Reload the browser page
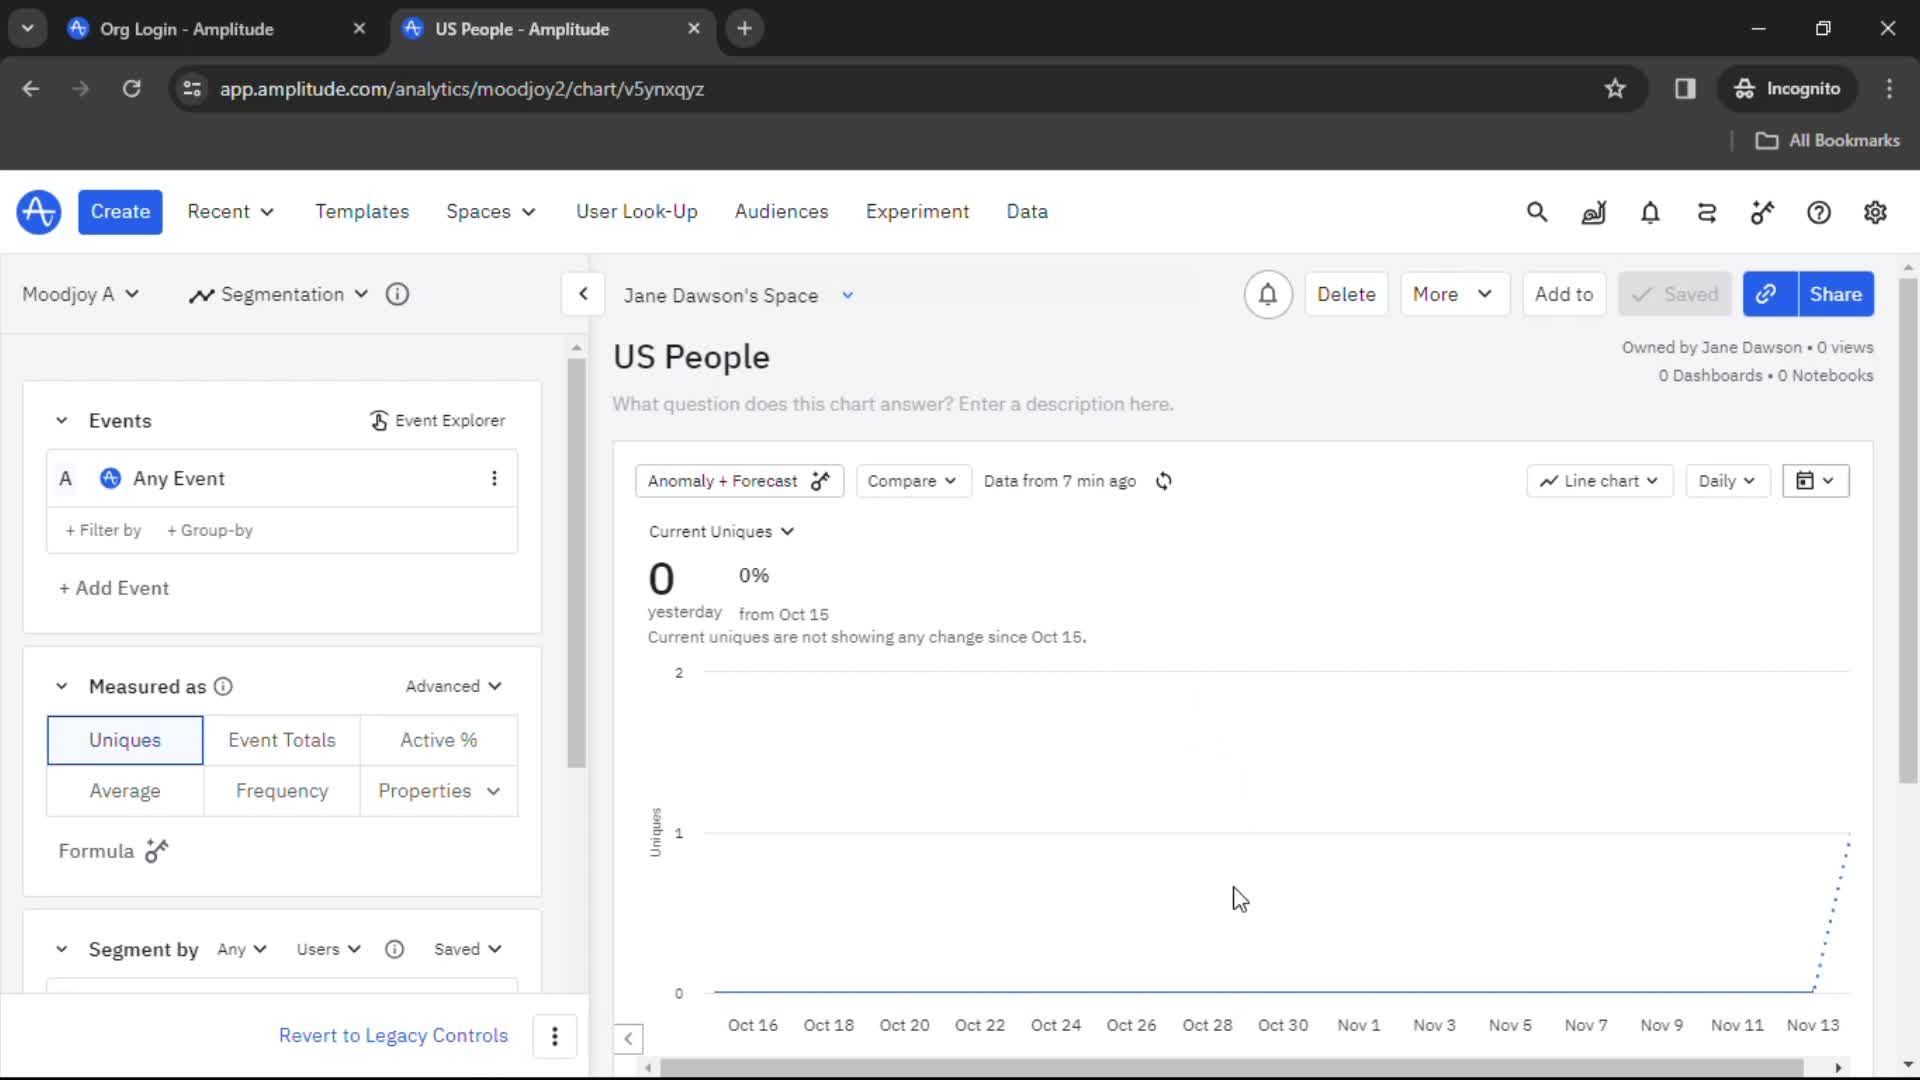 [131, 89]
